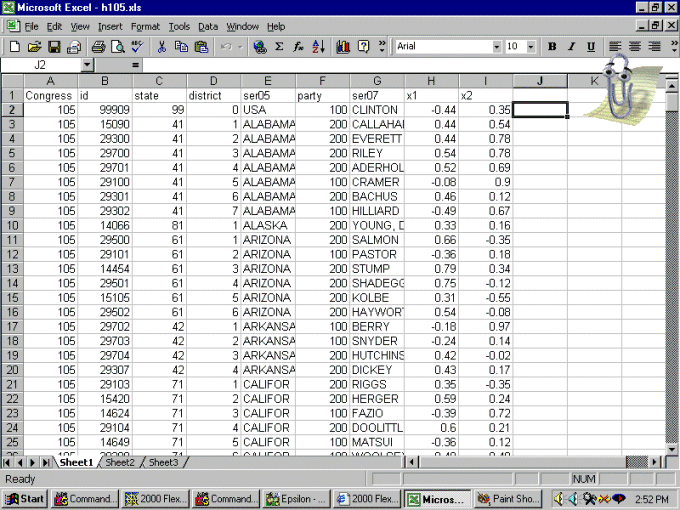Image resolution: width=680 pixels, height=510 pixels.
Task: Click the AutoSum sigma icon
Action: (279, 47)
